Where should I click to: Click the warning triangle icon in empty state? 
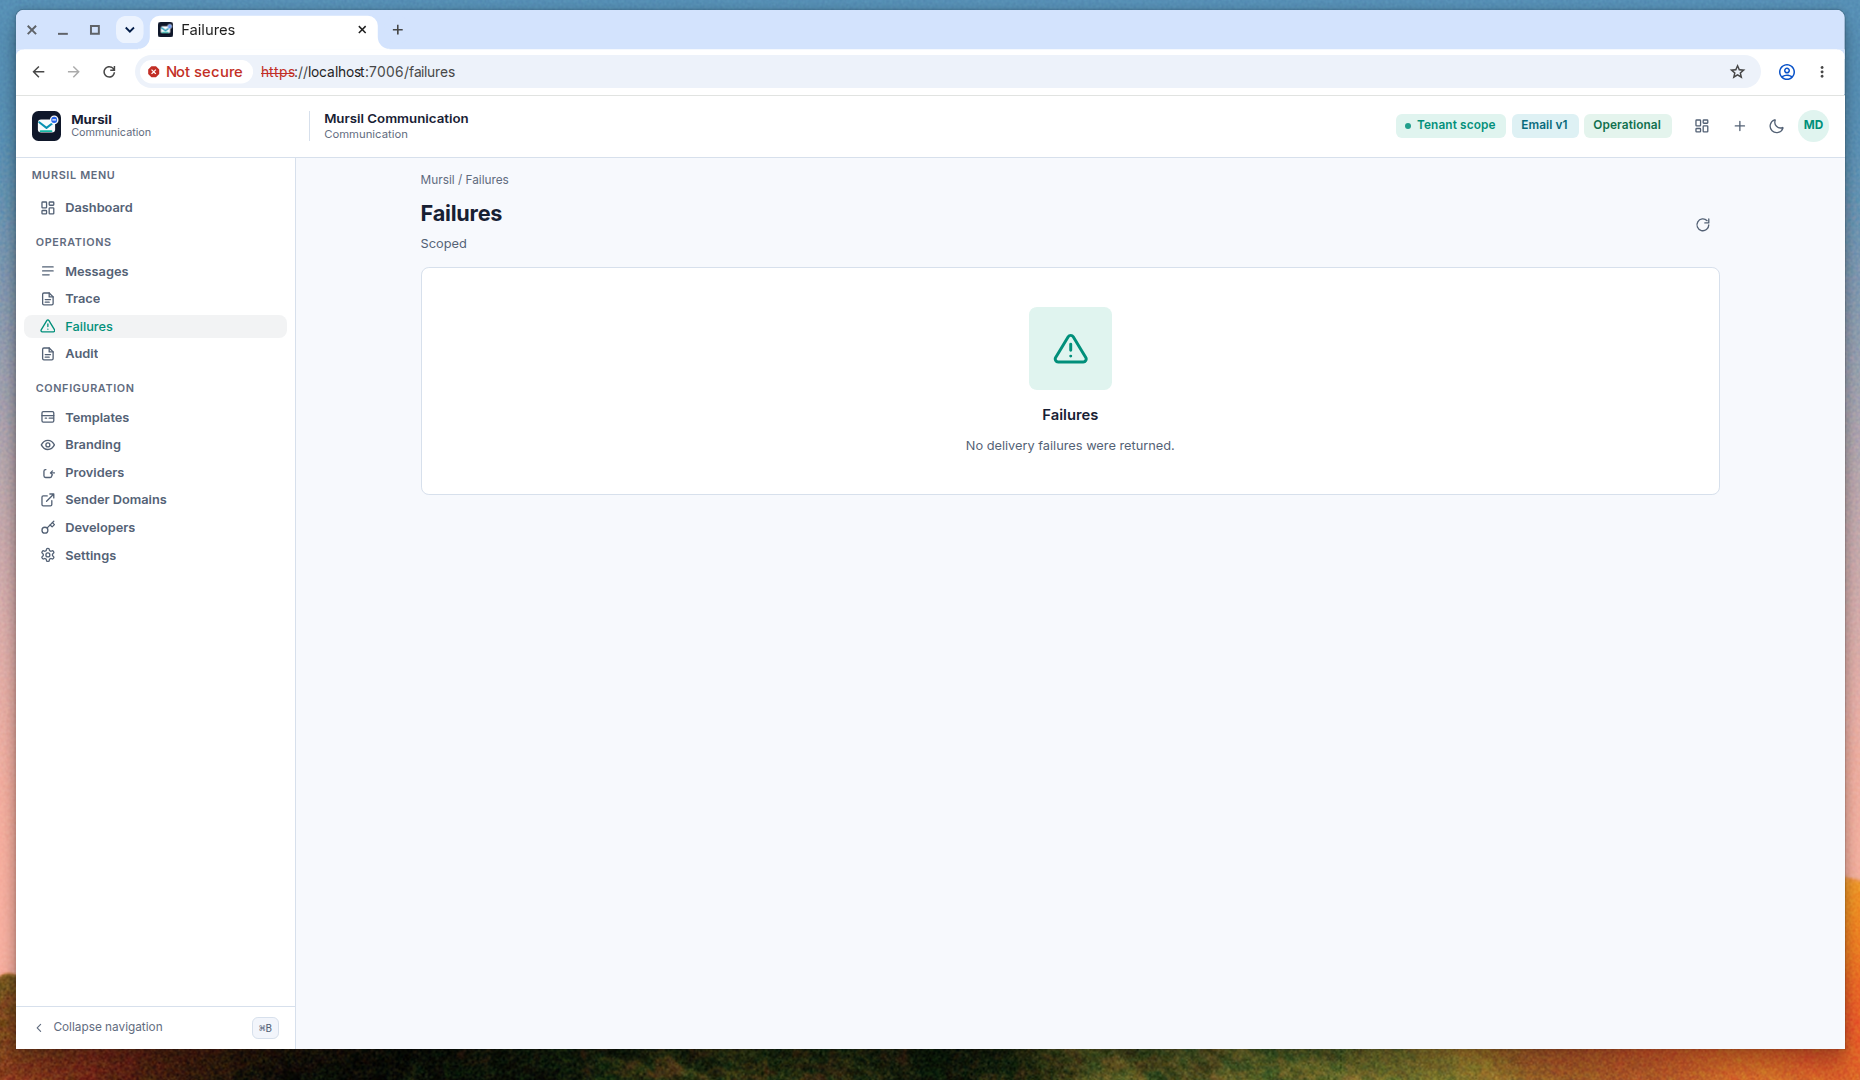[1070, 348]
